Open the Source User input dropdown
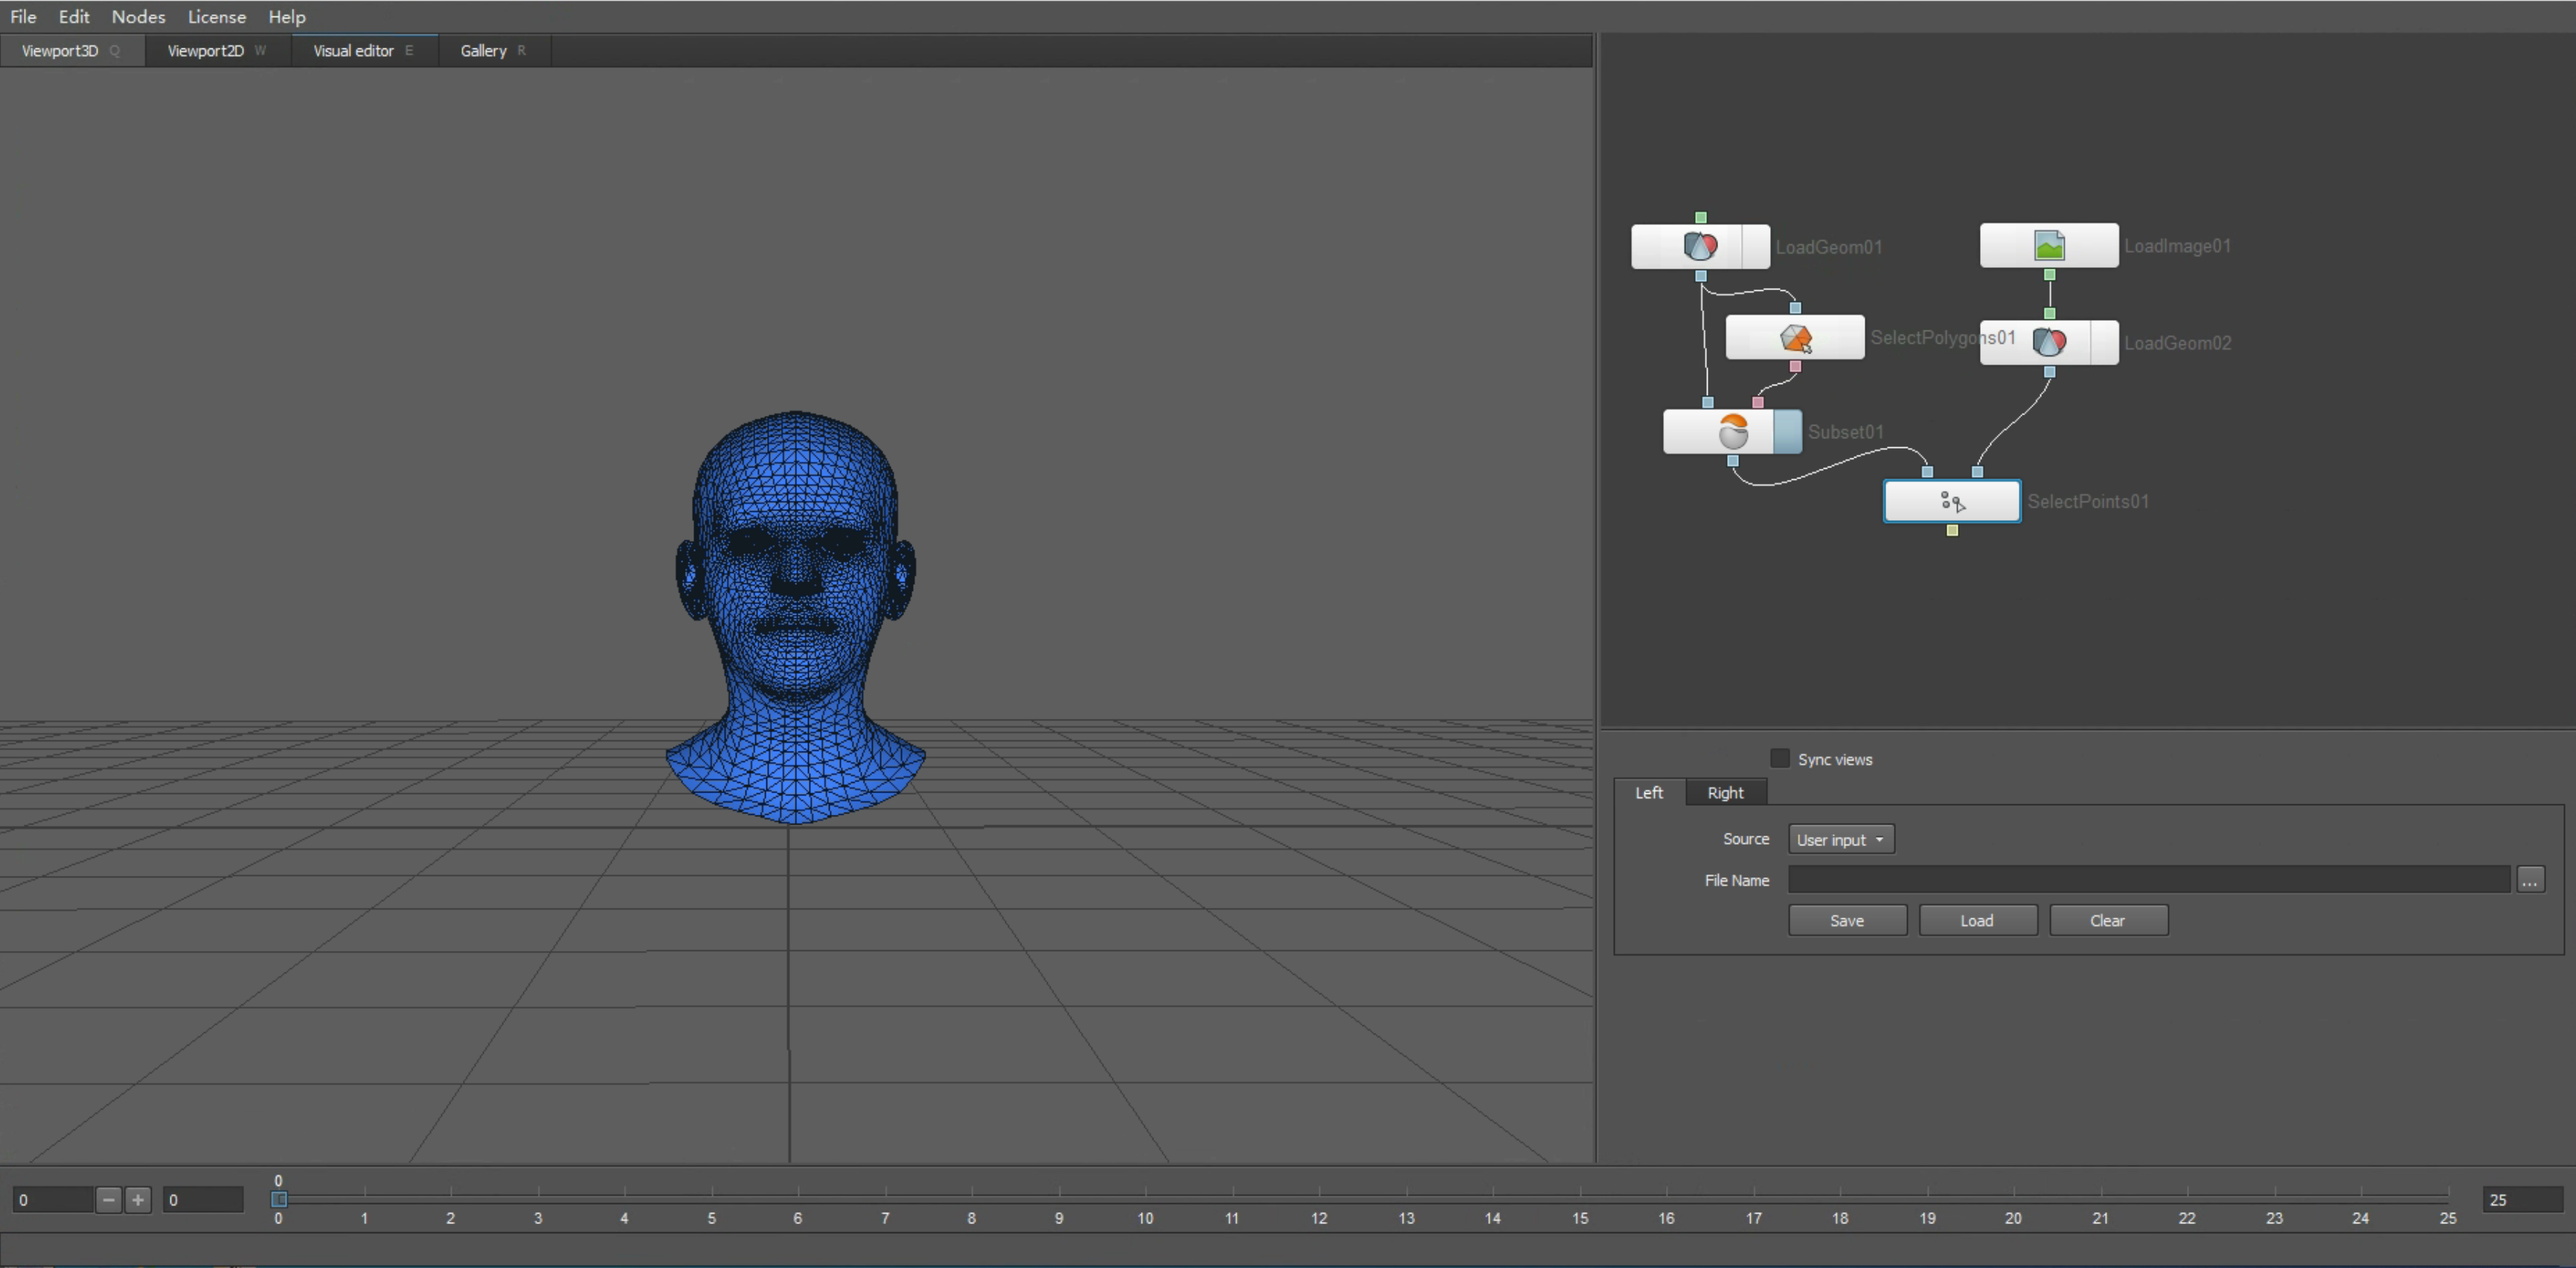The width and height of the screenshot is (2576, 1268). pos(1840,840)
